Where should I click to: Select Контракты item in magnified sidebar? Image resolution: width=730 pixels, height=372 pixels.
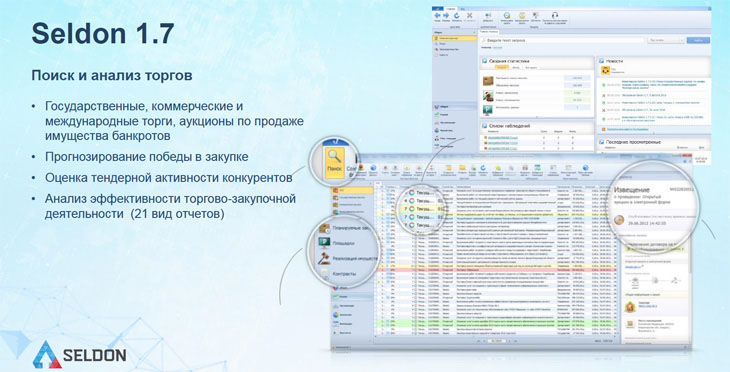[x=344, y=274]
